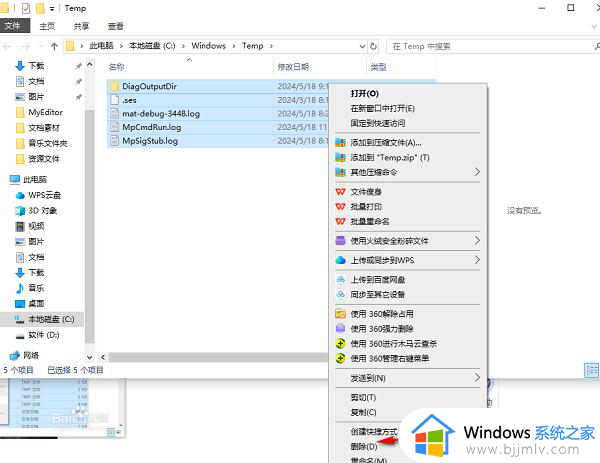Refresh the Temp folder view
Screen dimensions: 600x463
(373, 46)
